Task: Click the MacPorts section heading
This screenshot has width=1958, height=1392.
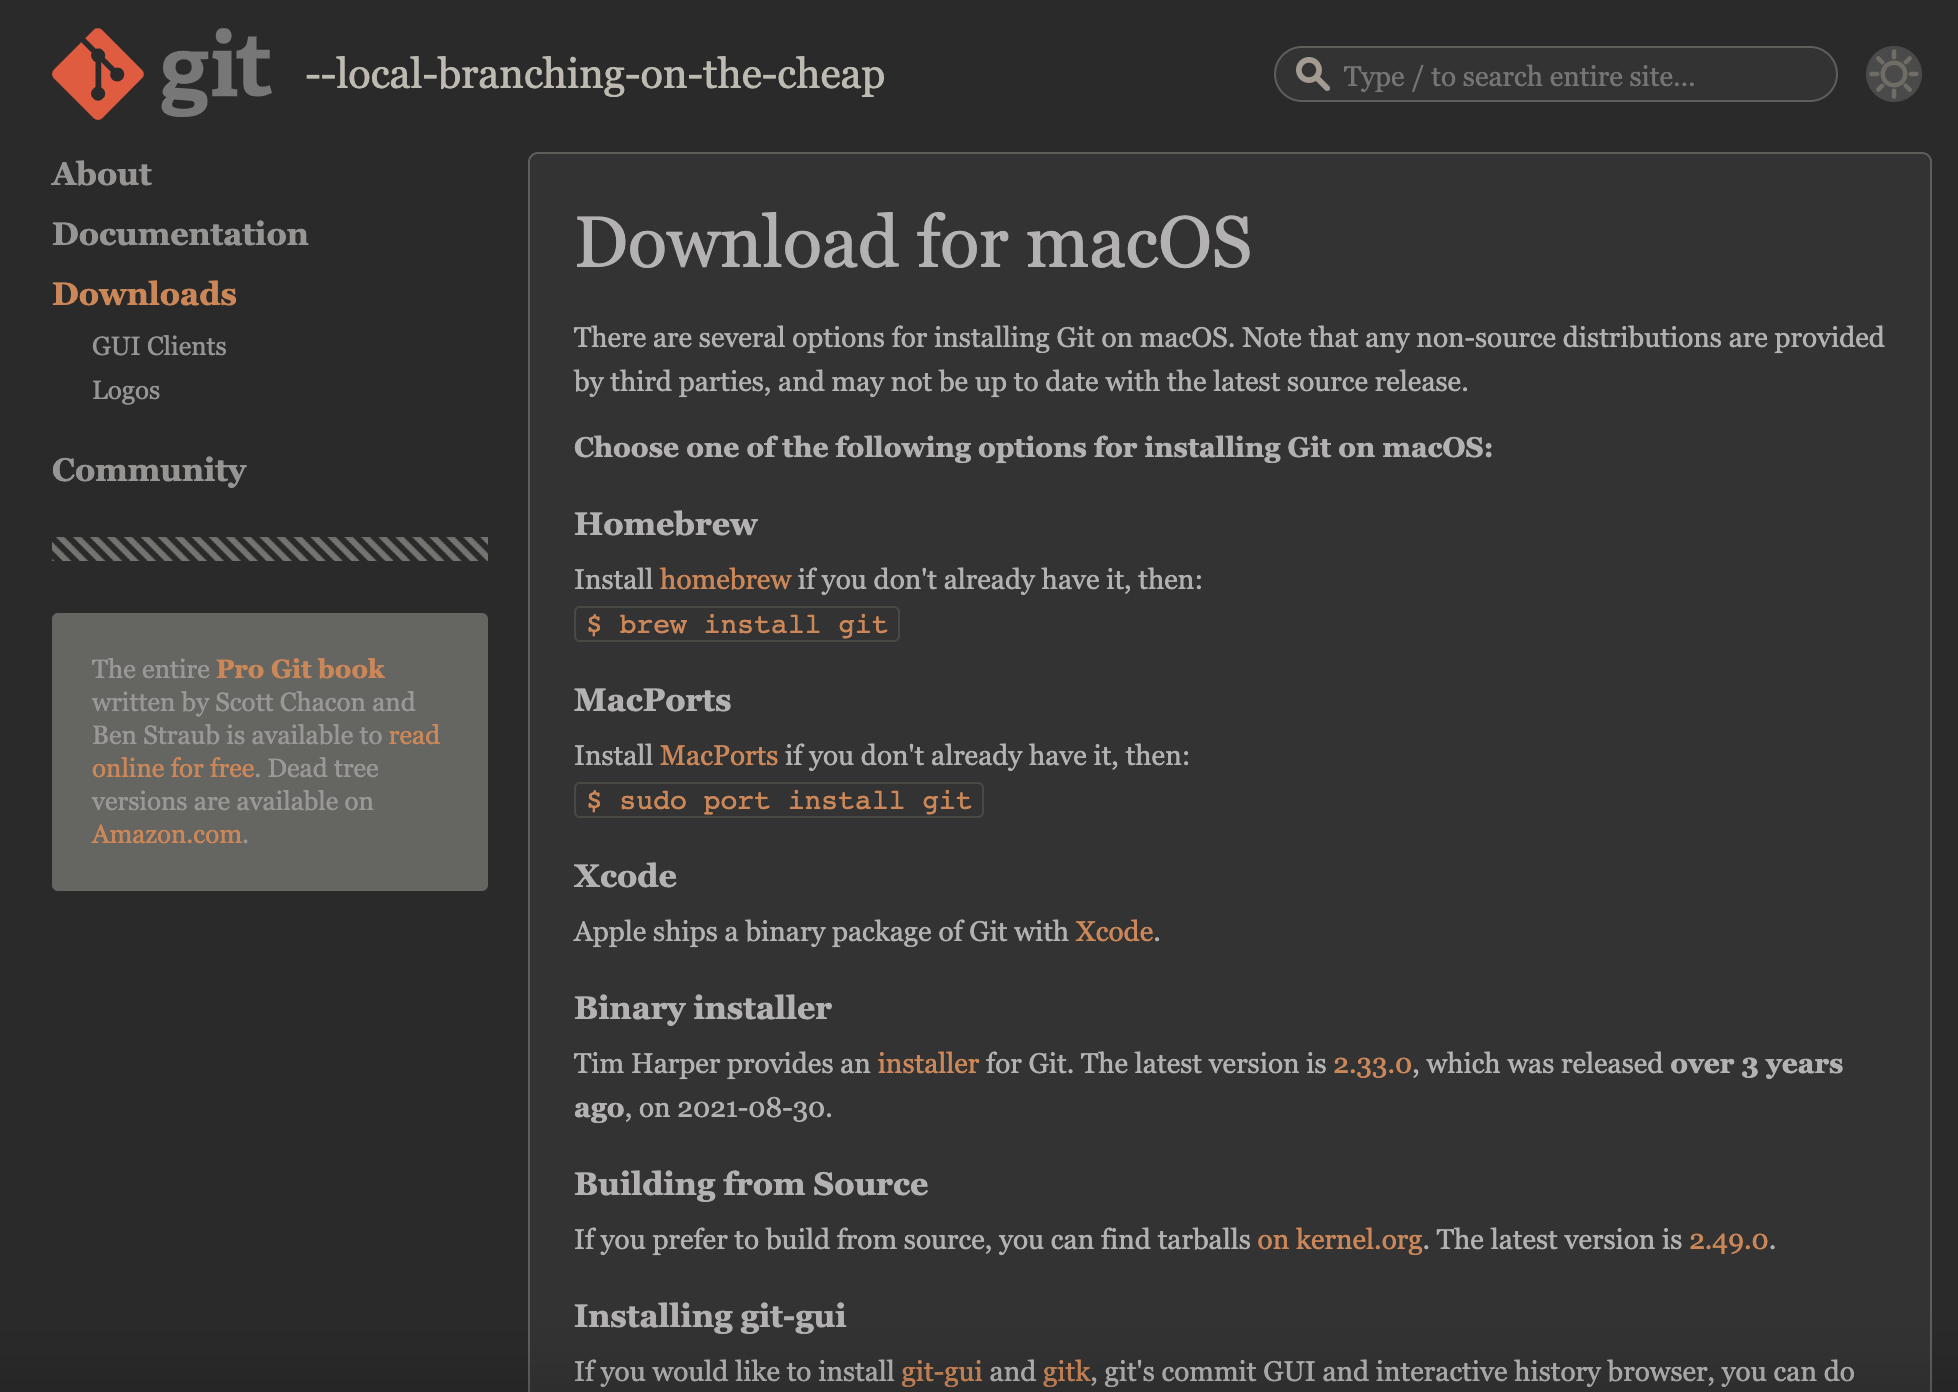Action: [x=652, y=700]
